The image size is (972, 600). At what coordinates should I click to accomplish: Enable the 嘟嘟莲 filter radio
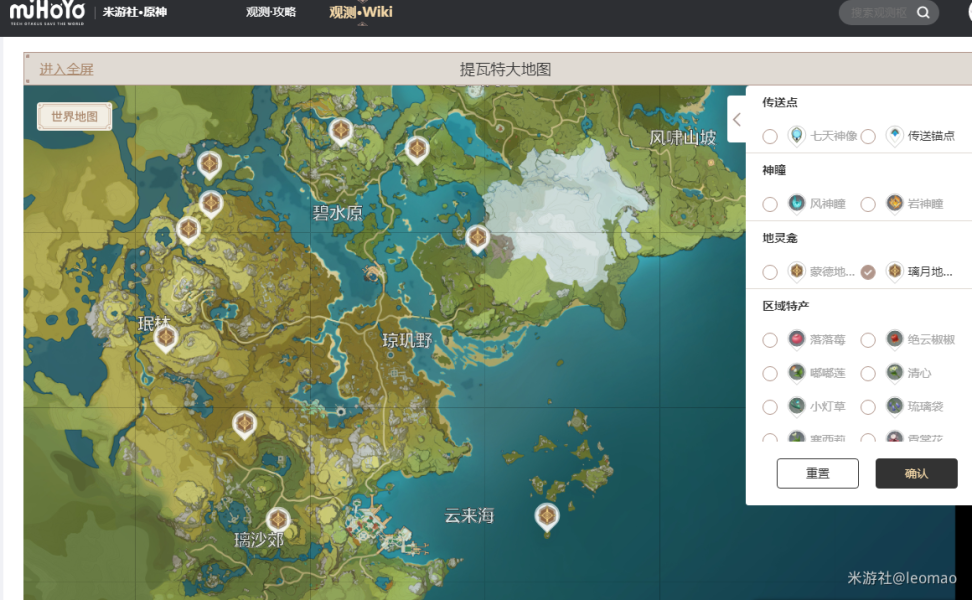[x=770, y=373]
